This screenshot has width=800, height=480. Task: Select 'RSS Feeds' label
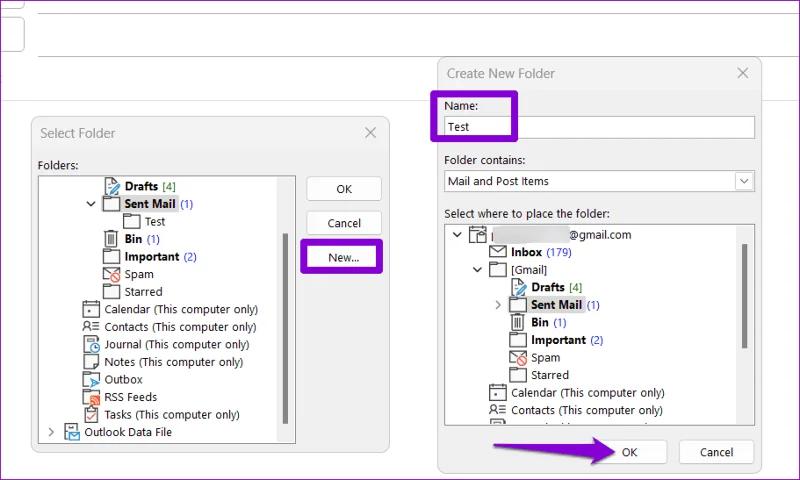131,397
